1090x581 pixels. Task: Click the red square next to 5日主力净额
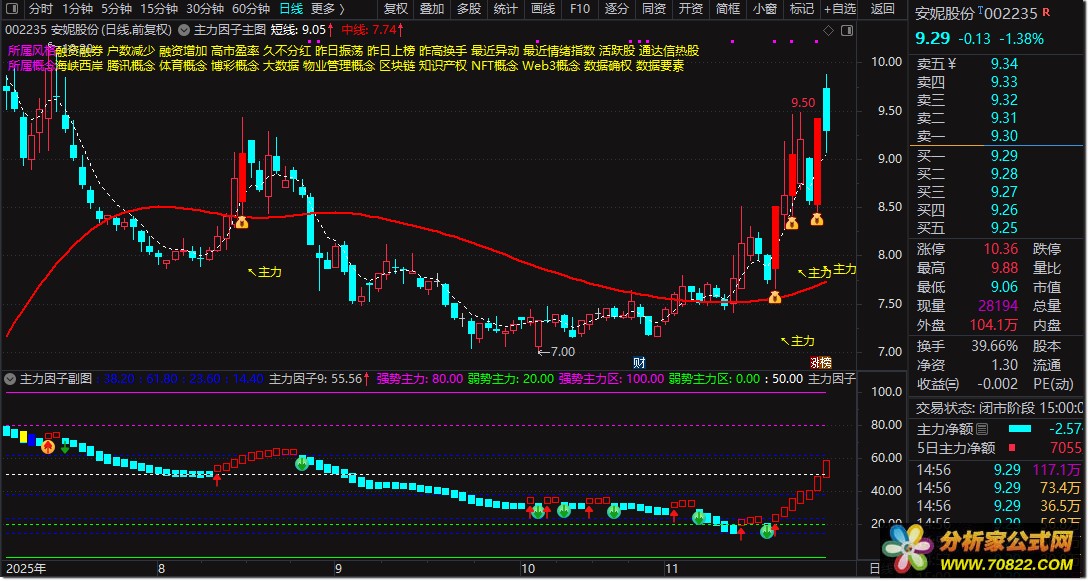(1012, 448)
